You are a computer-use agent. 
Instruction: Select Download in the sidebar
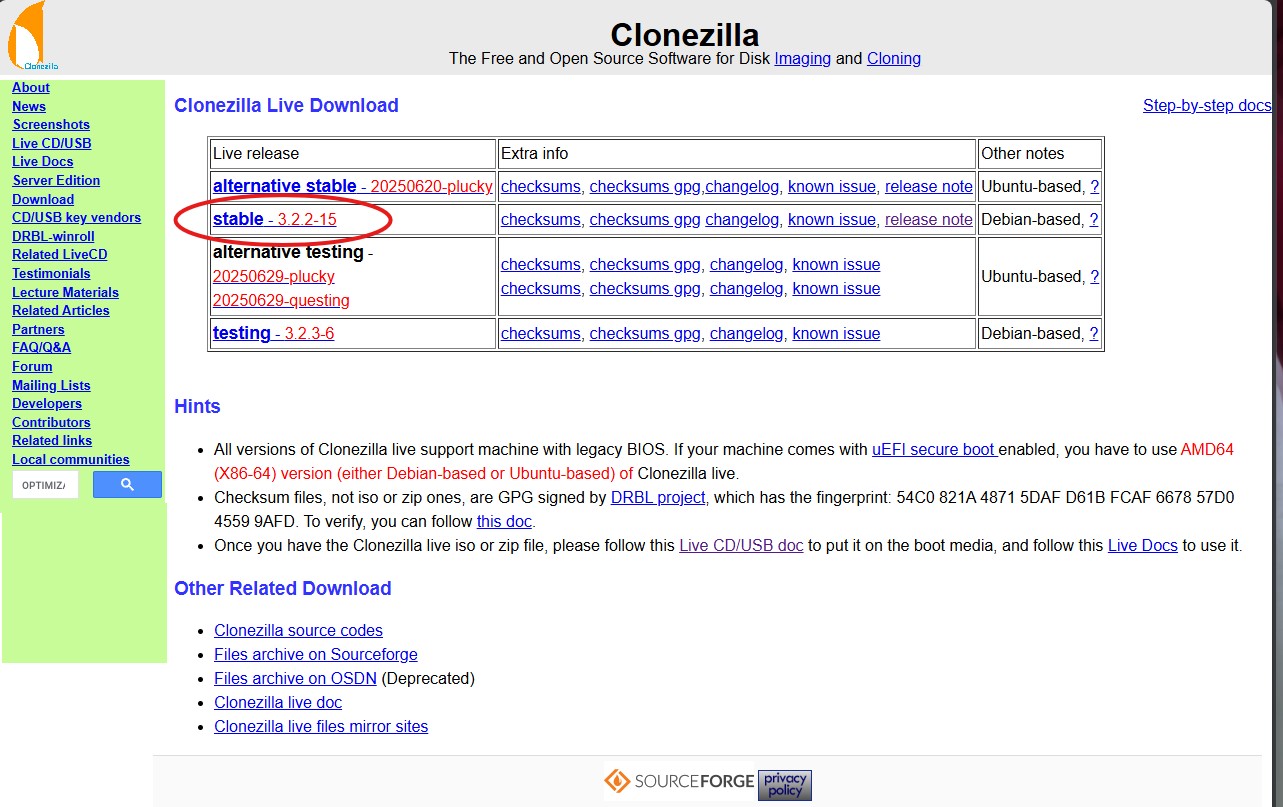(x=43, y=199)
